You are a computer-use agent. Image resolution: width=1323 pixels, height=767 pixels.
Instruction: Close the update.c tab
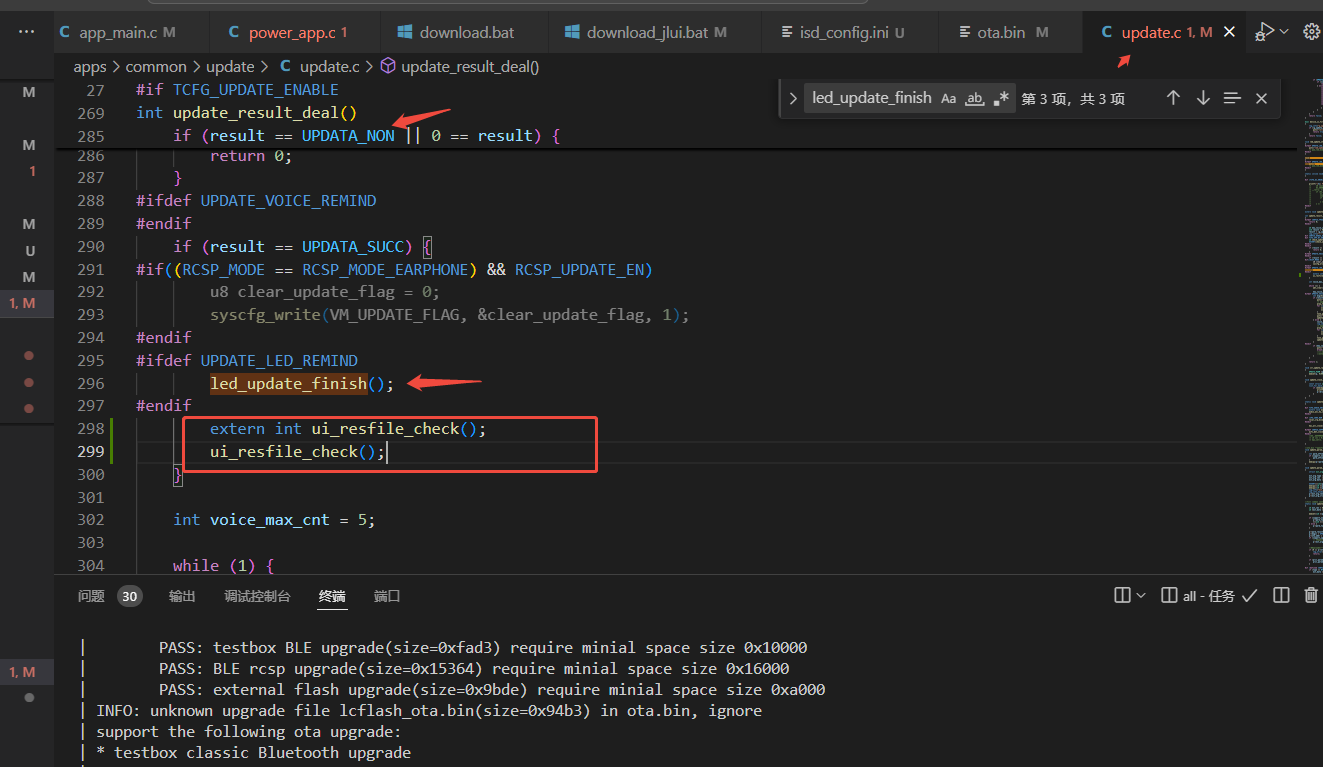pos(1229,32)
